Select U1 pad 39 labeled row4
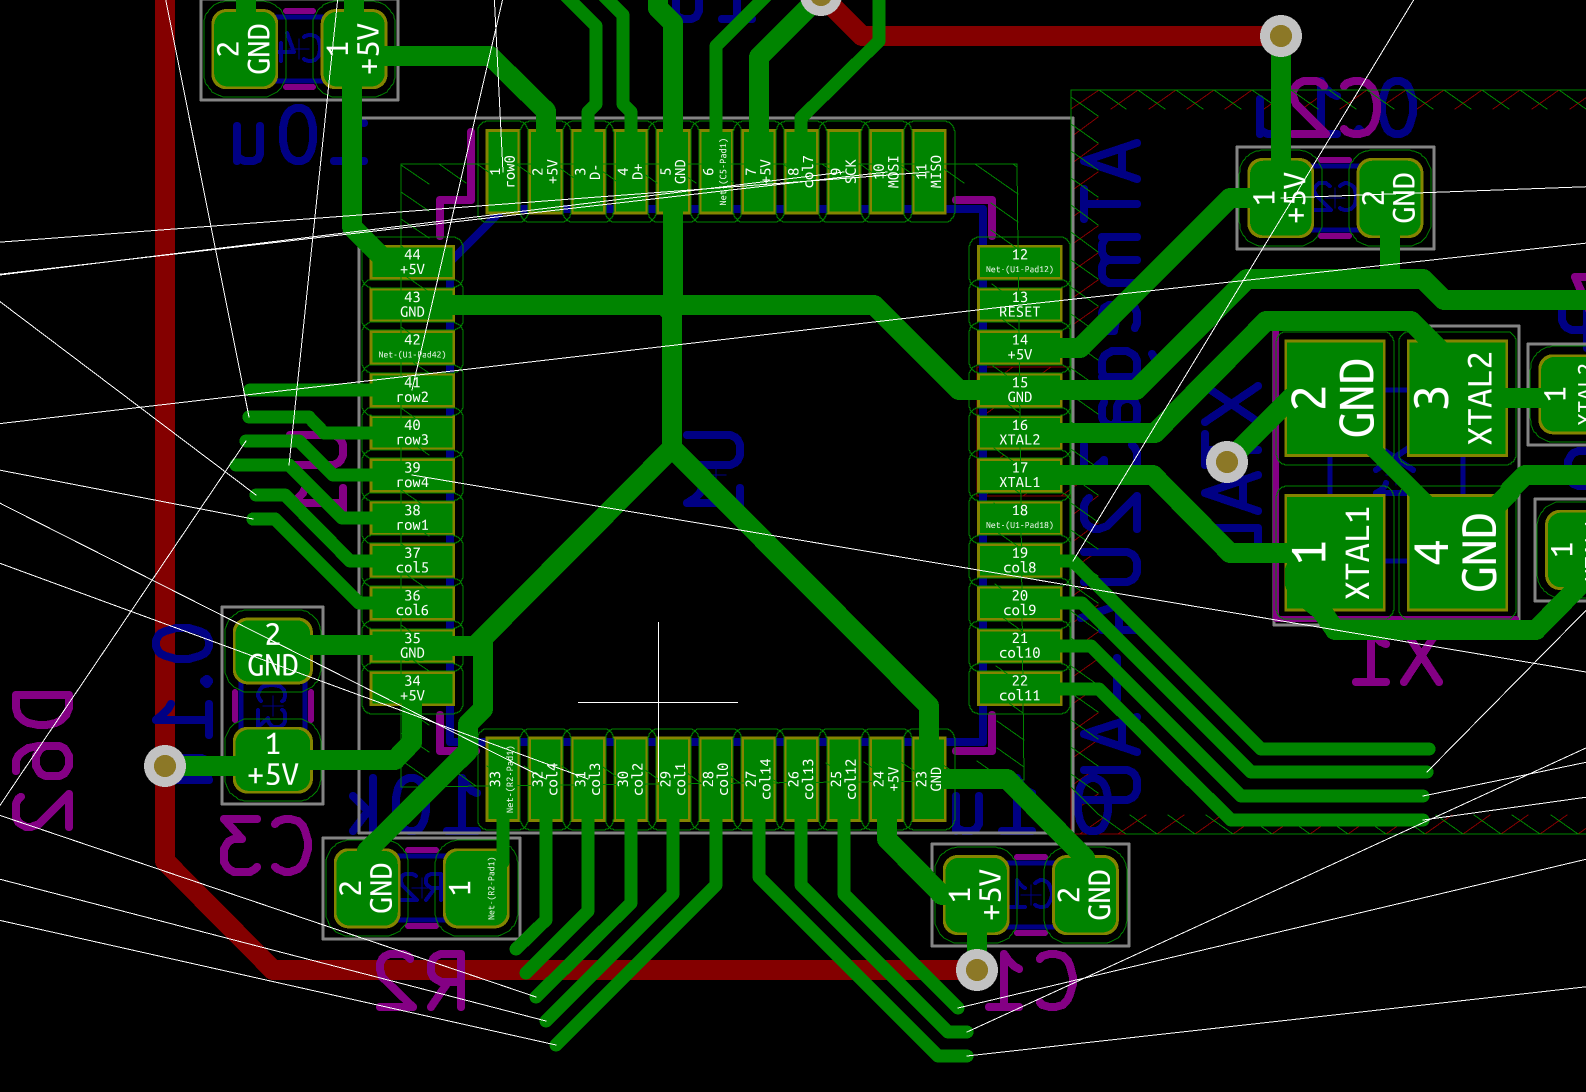 (x=412, y=475)
